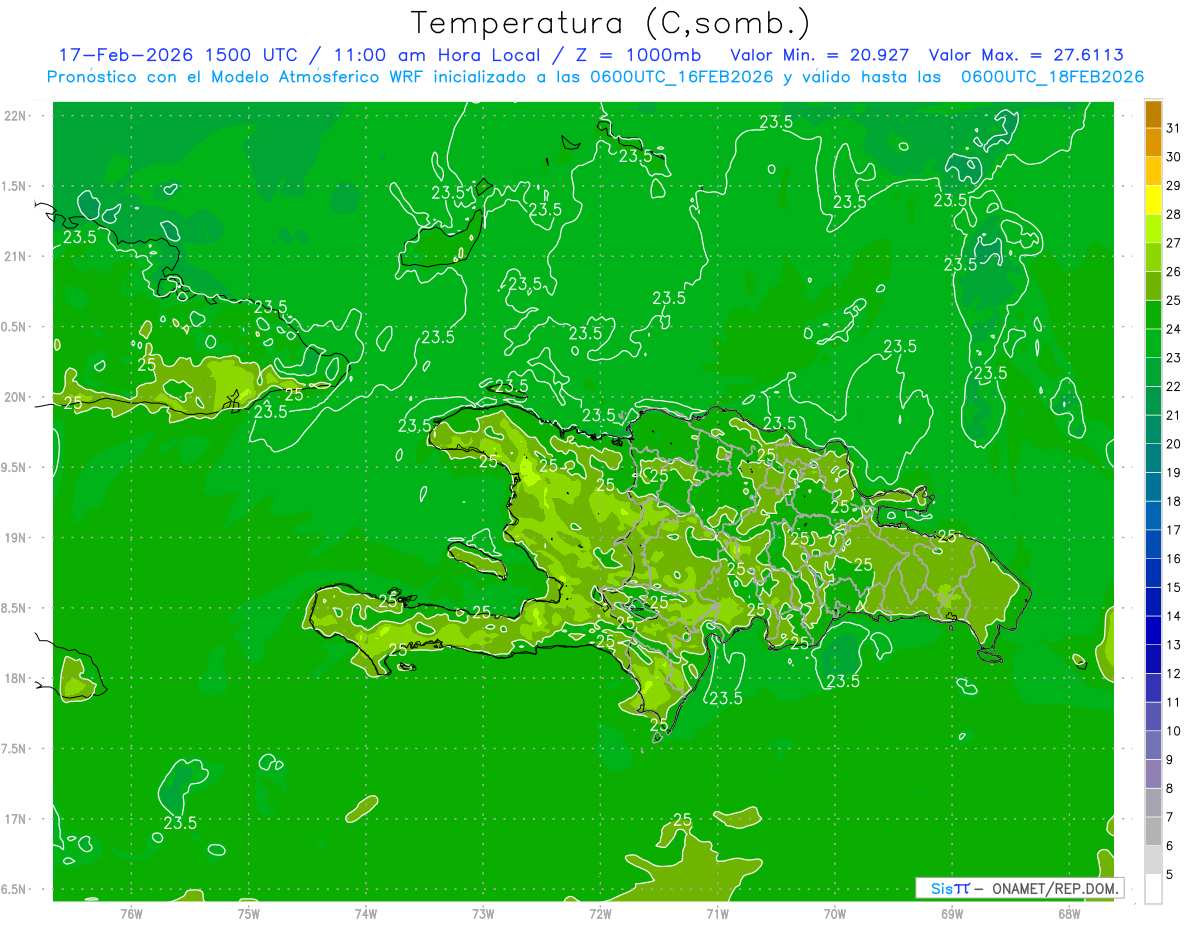Click the "8" color scale value
This screenshot has height=927, width=1200.
(x=1170, y=789)
